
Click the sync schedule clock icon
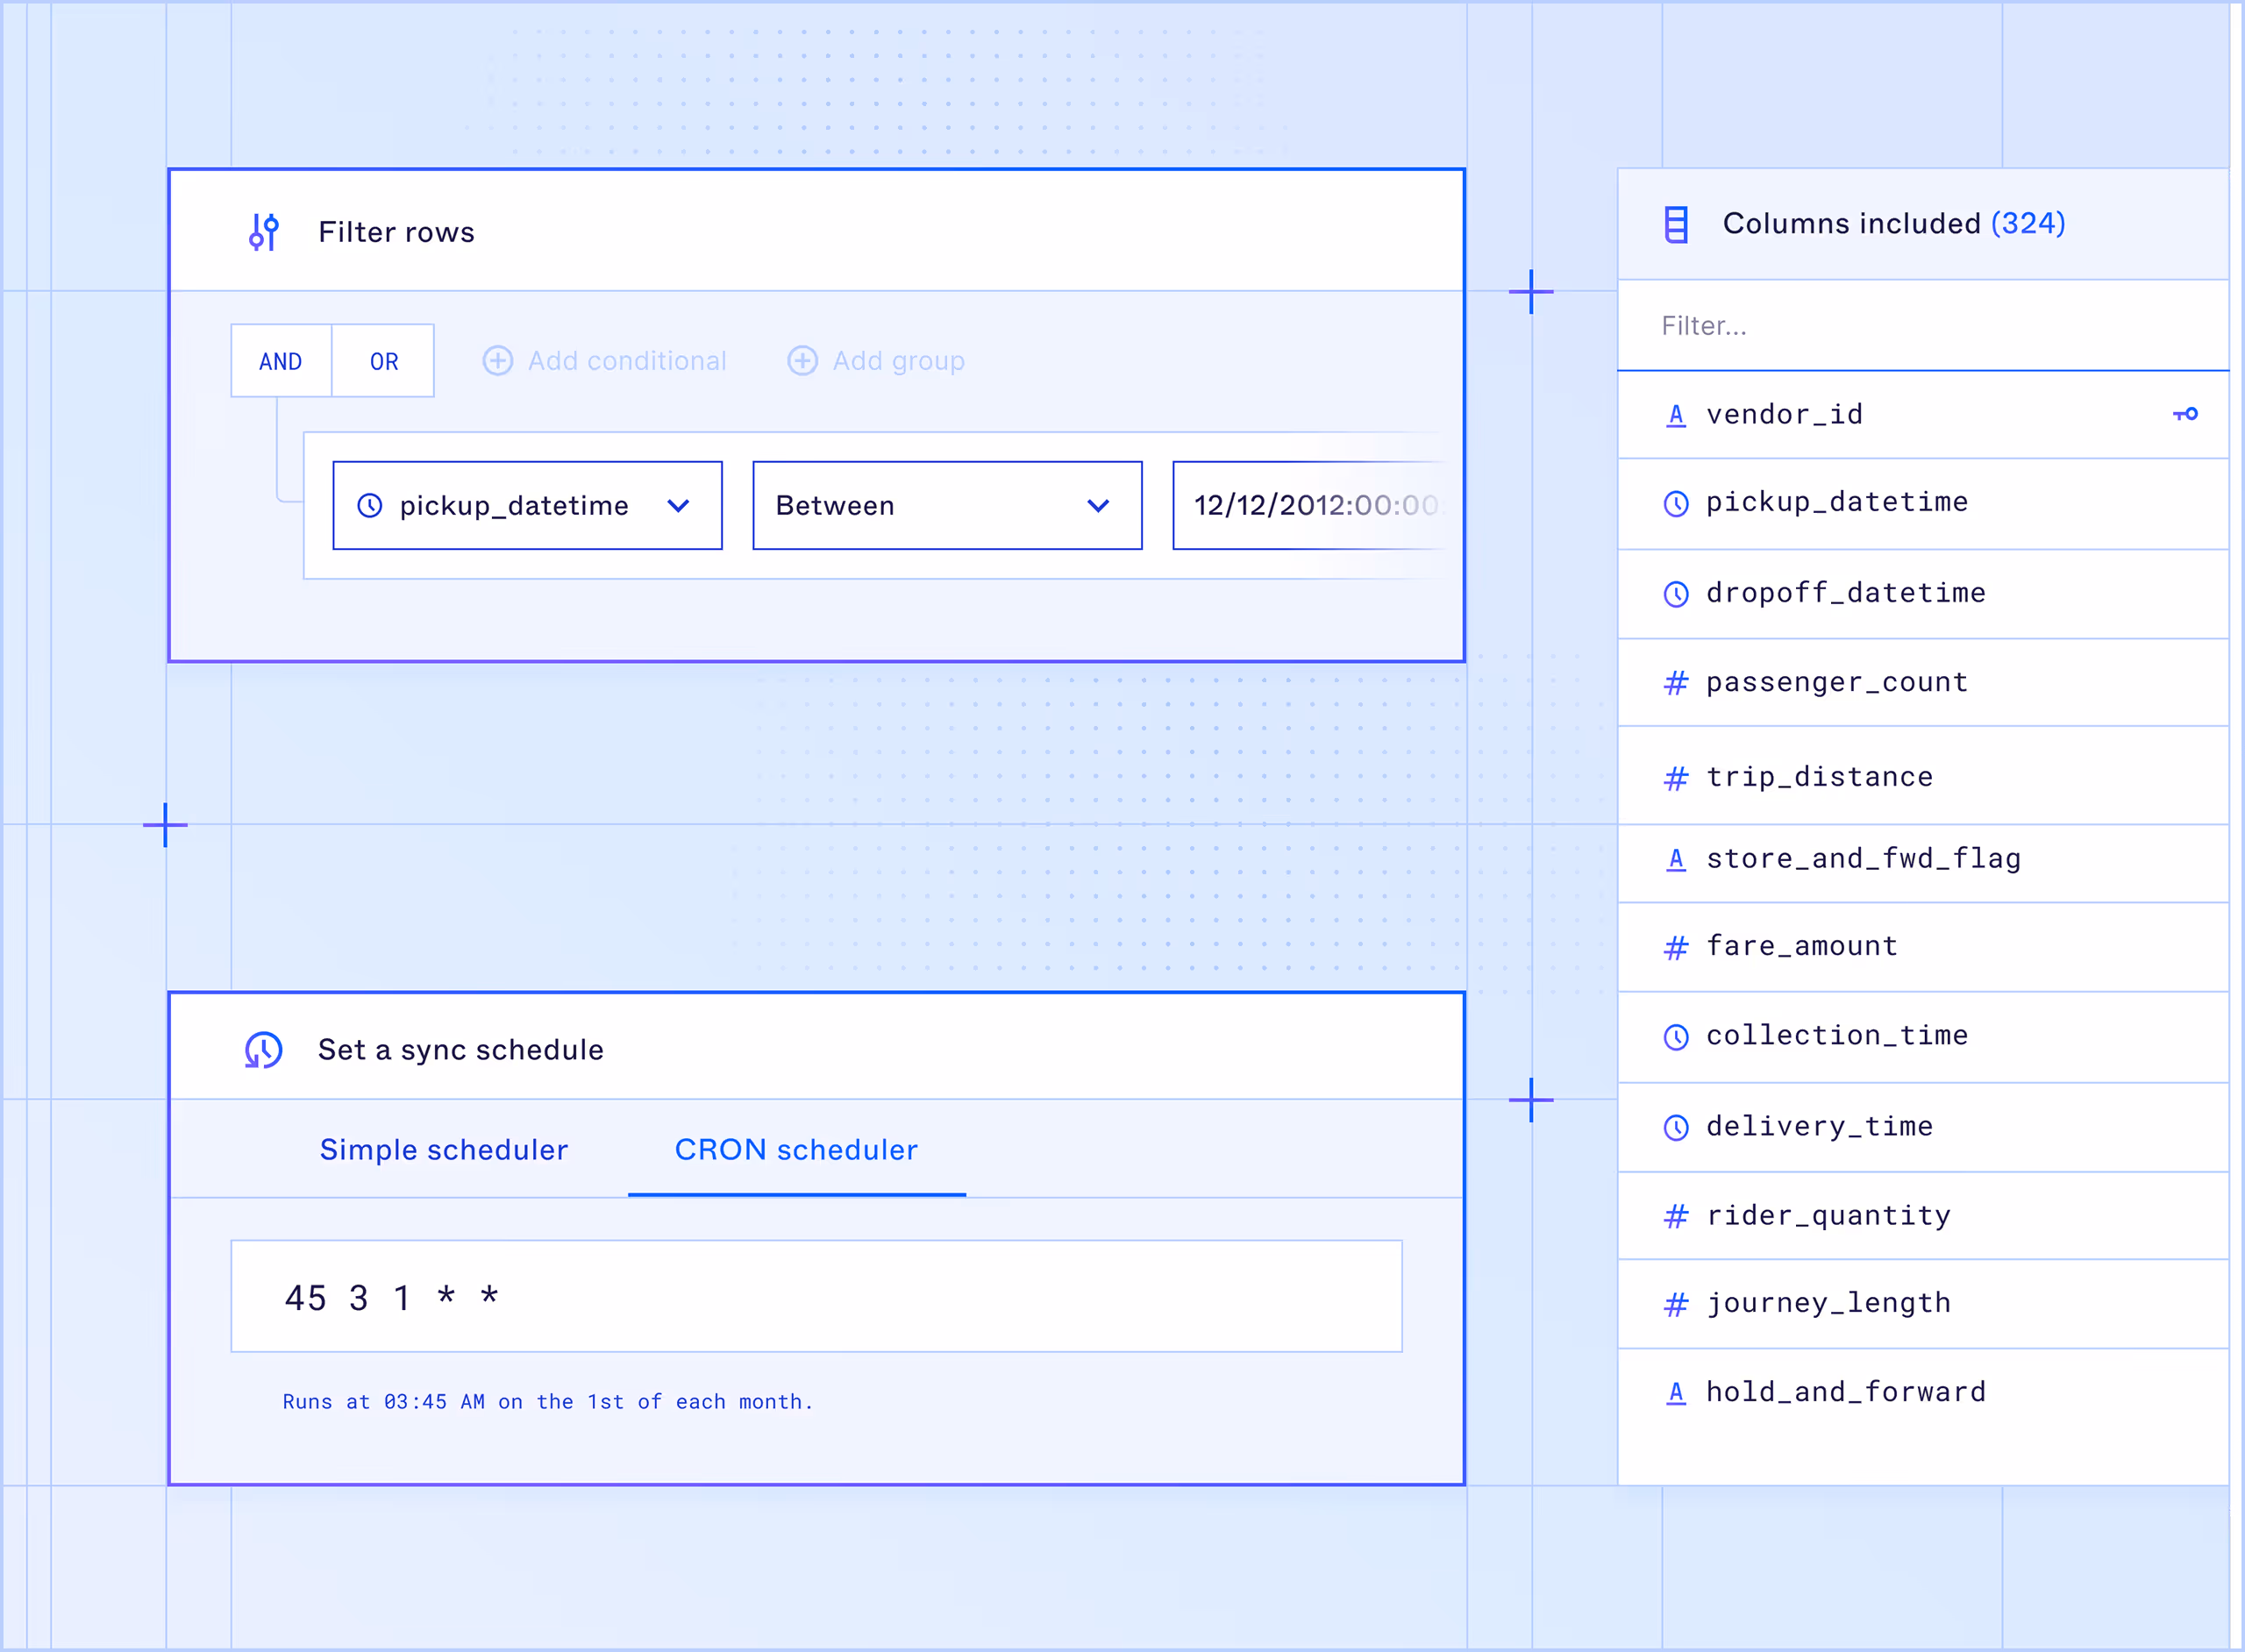tap(264, 1050)
